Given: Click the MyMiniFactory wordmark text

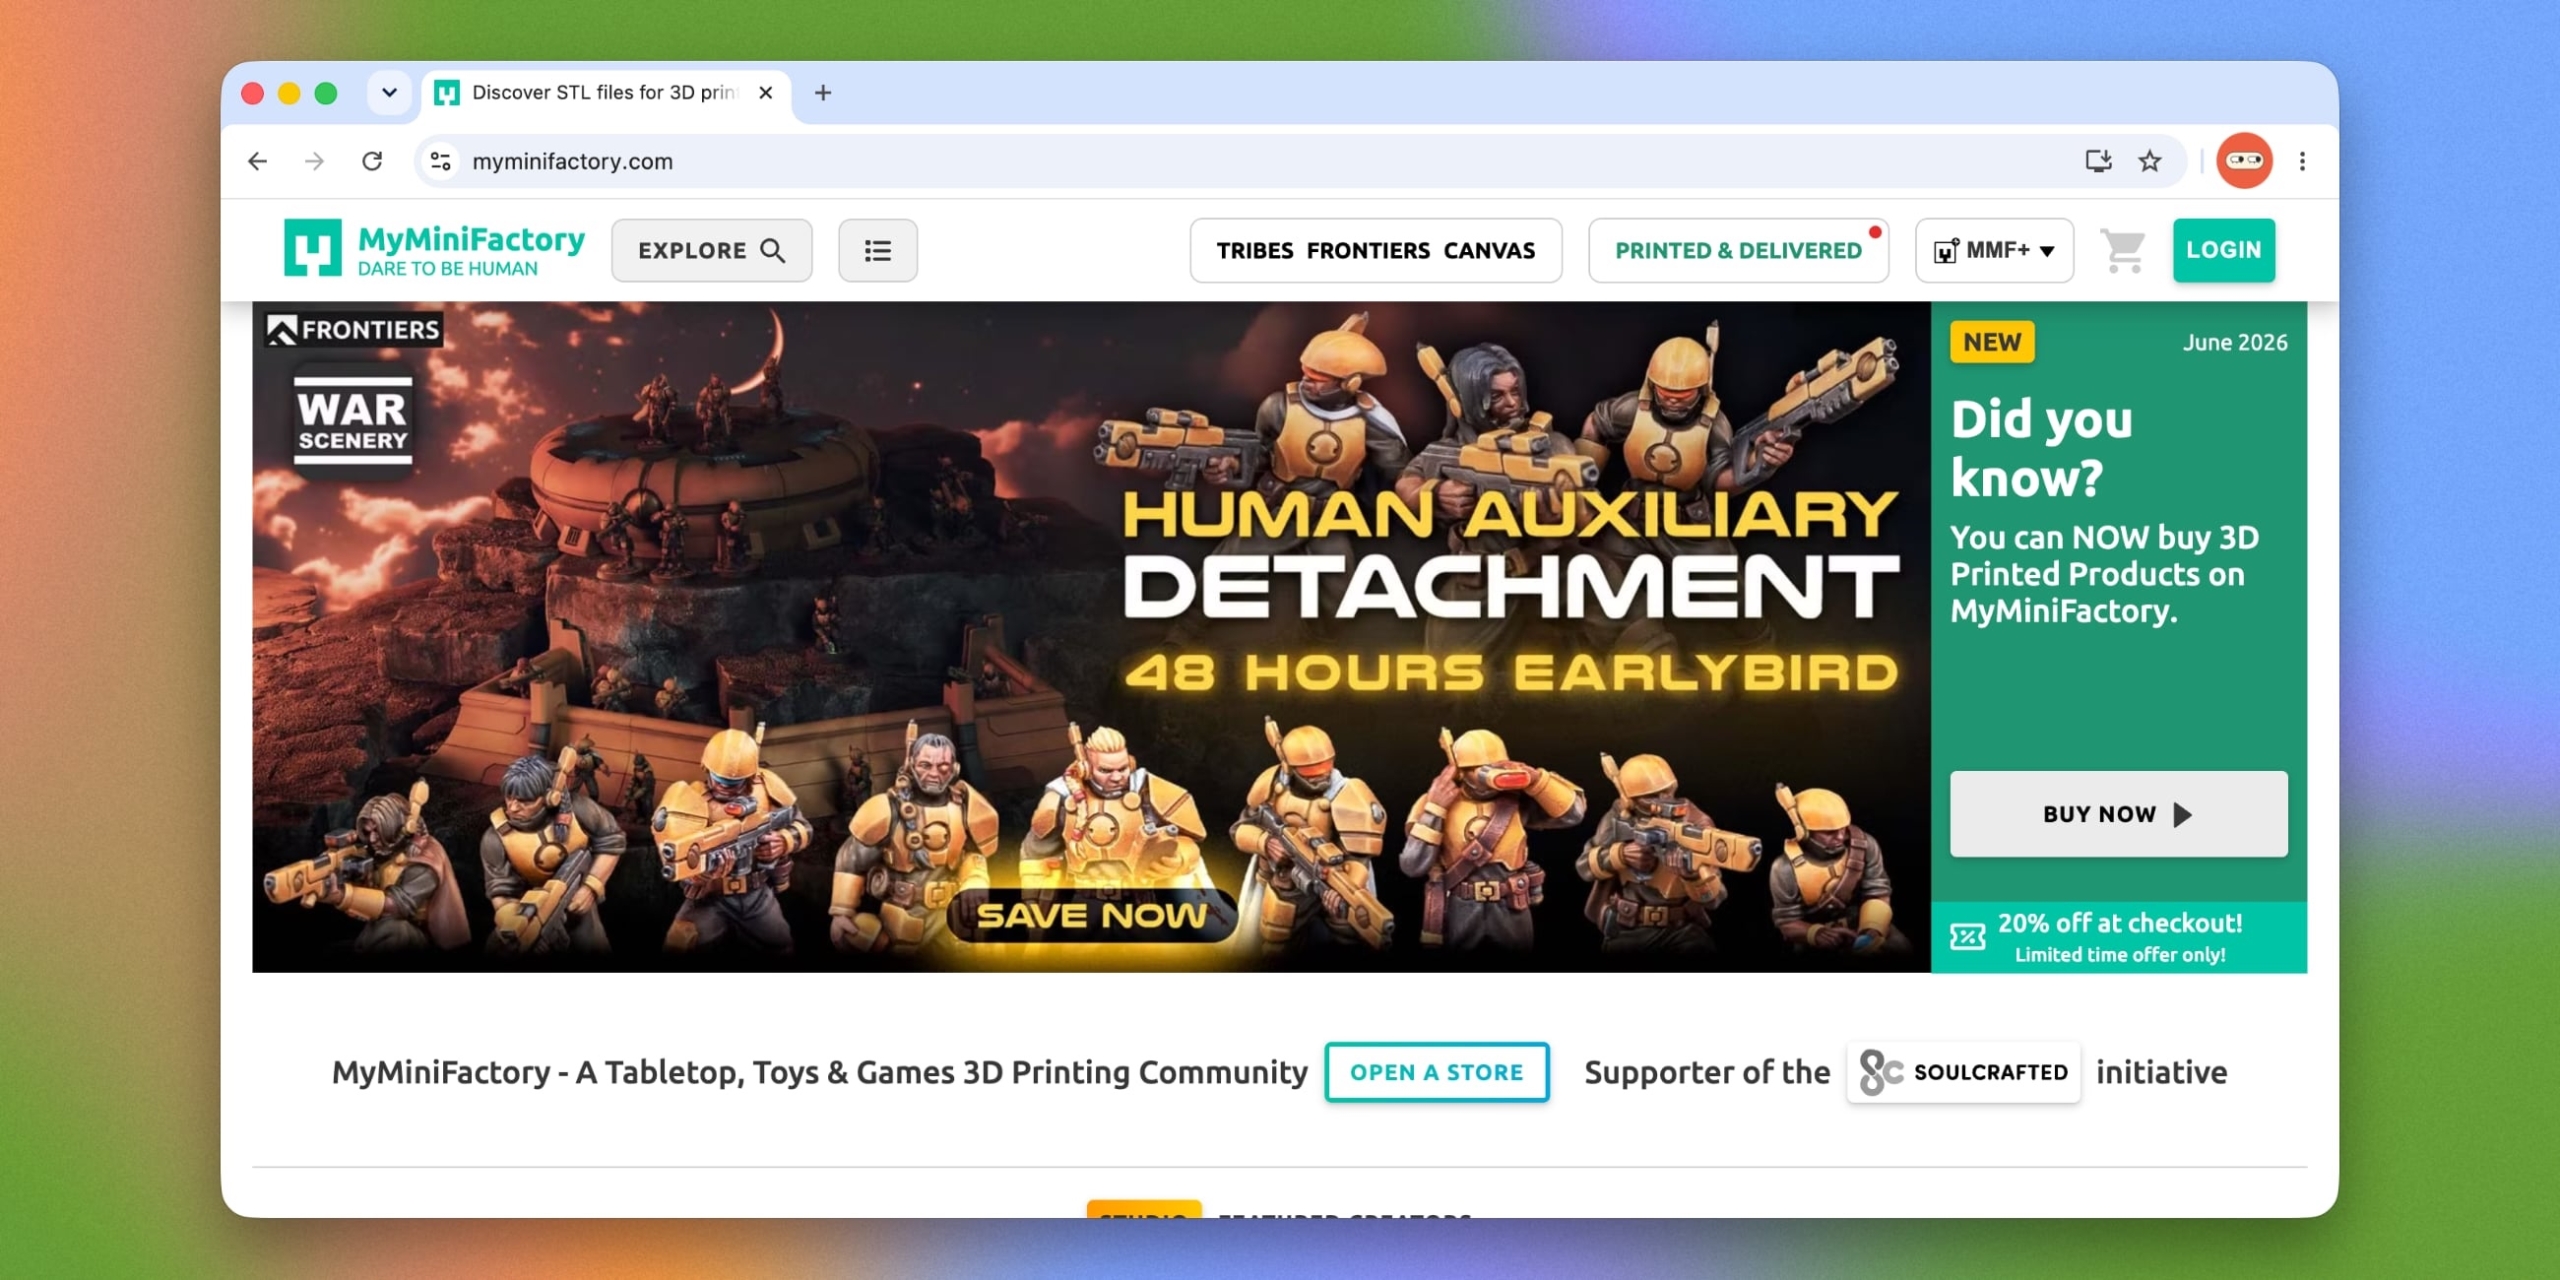Looking at the screenshot, I should click(471, 239).
